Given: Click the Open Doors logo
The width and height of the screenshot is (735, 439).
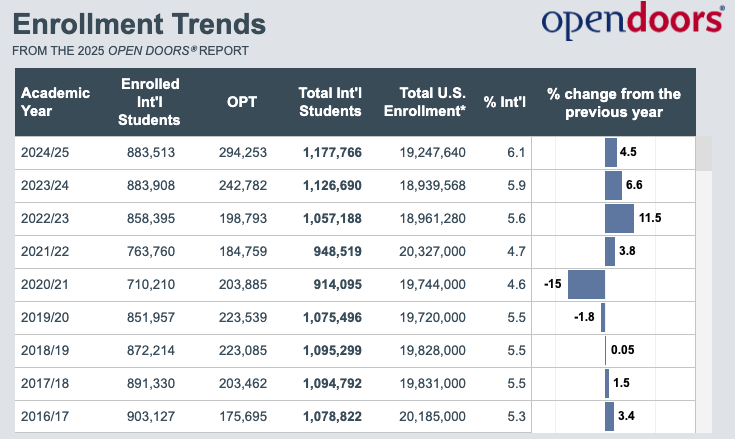Looking at the screenshot, I should [x=632, y=23].
